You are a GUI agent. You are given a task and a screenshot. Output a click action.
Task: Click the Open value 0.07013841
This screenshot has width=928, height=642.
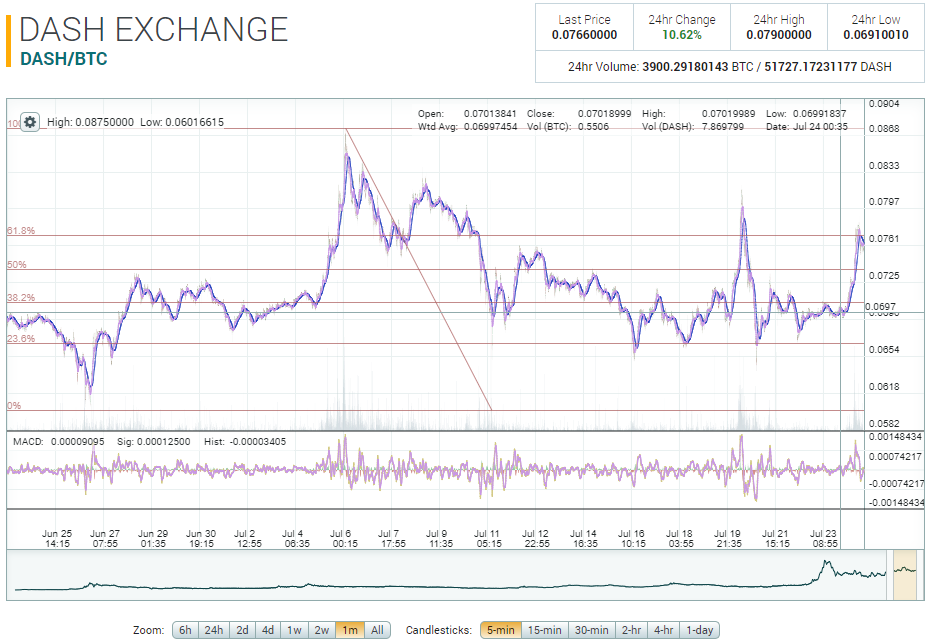coord(490,114)
